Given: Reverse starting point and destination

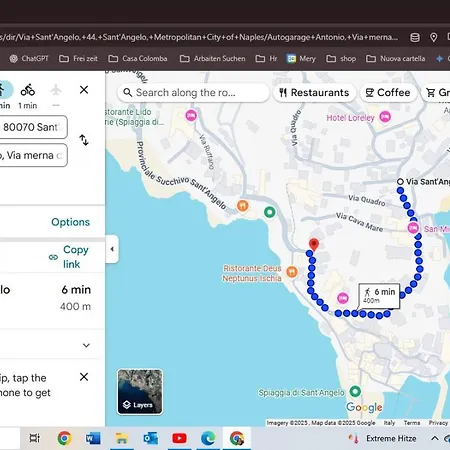Looking at the screenshot, I should click(x=84, y=140).
